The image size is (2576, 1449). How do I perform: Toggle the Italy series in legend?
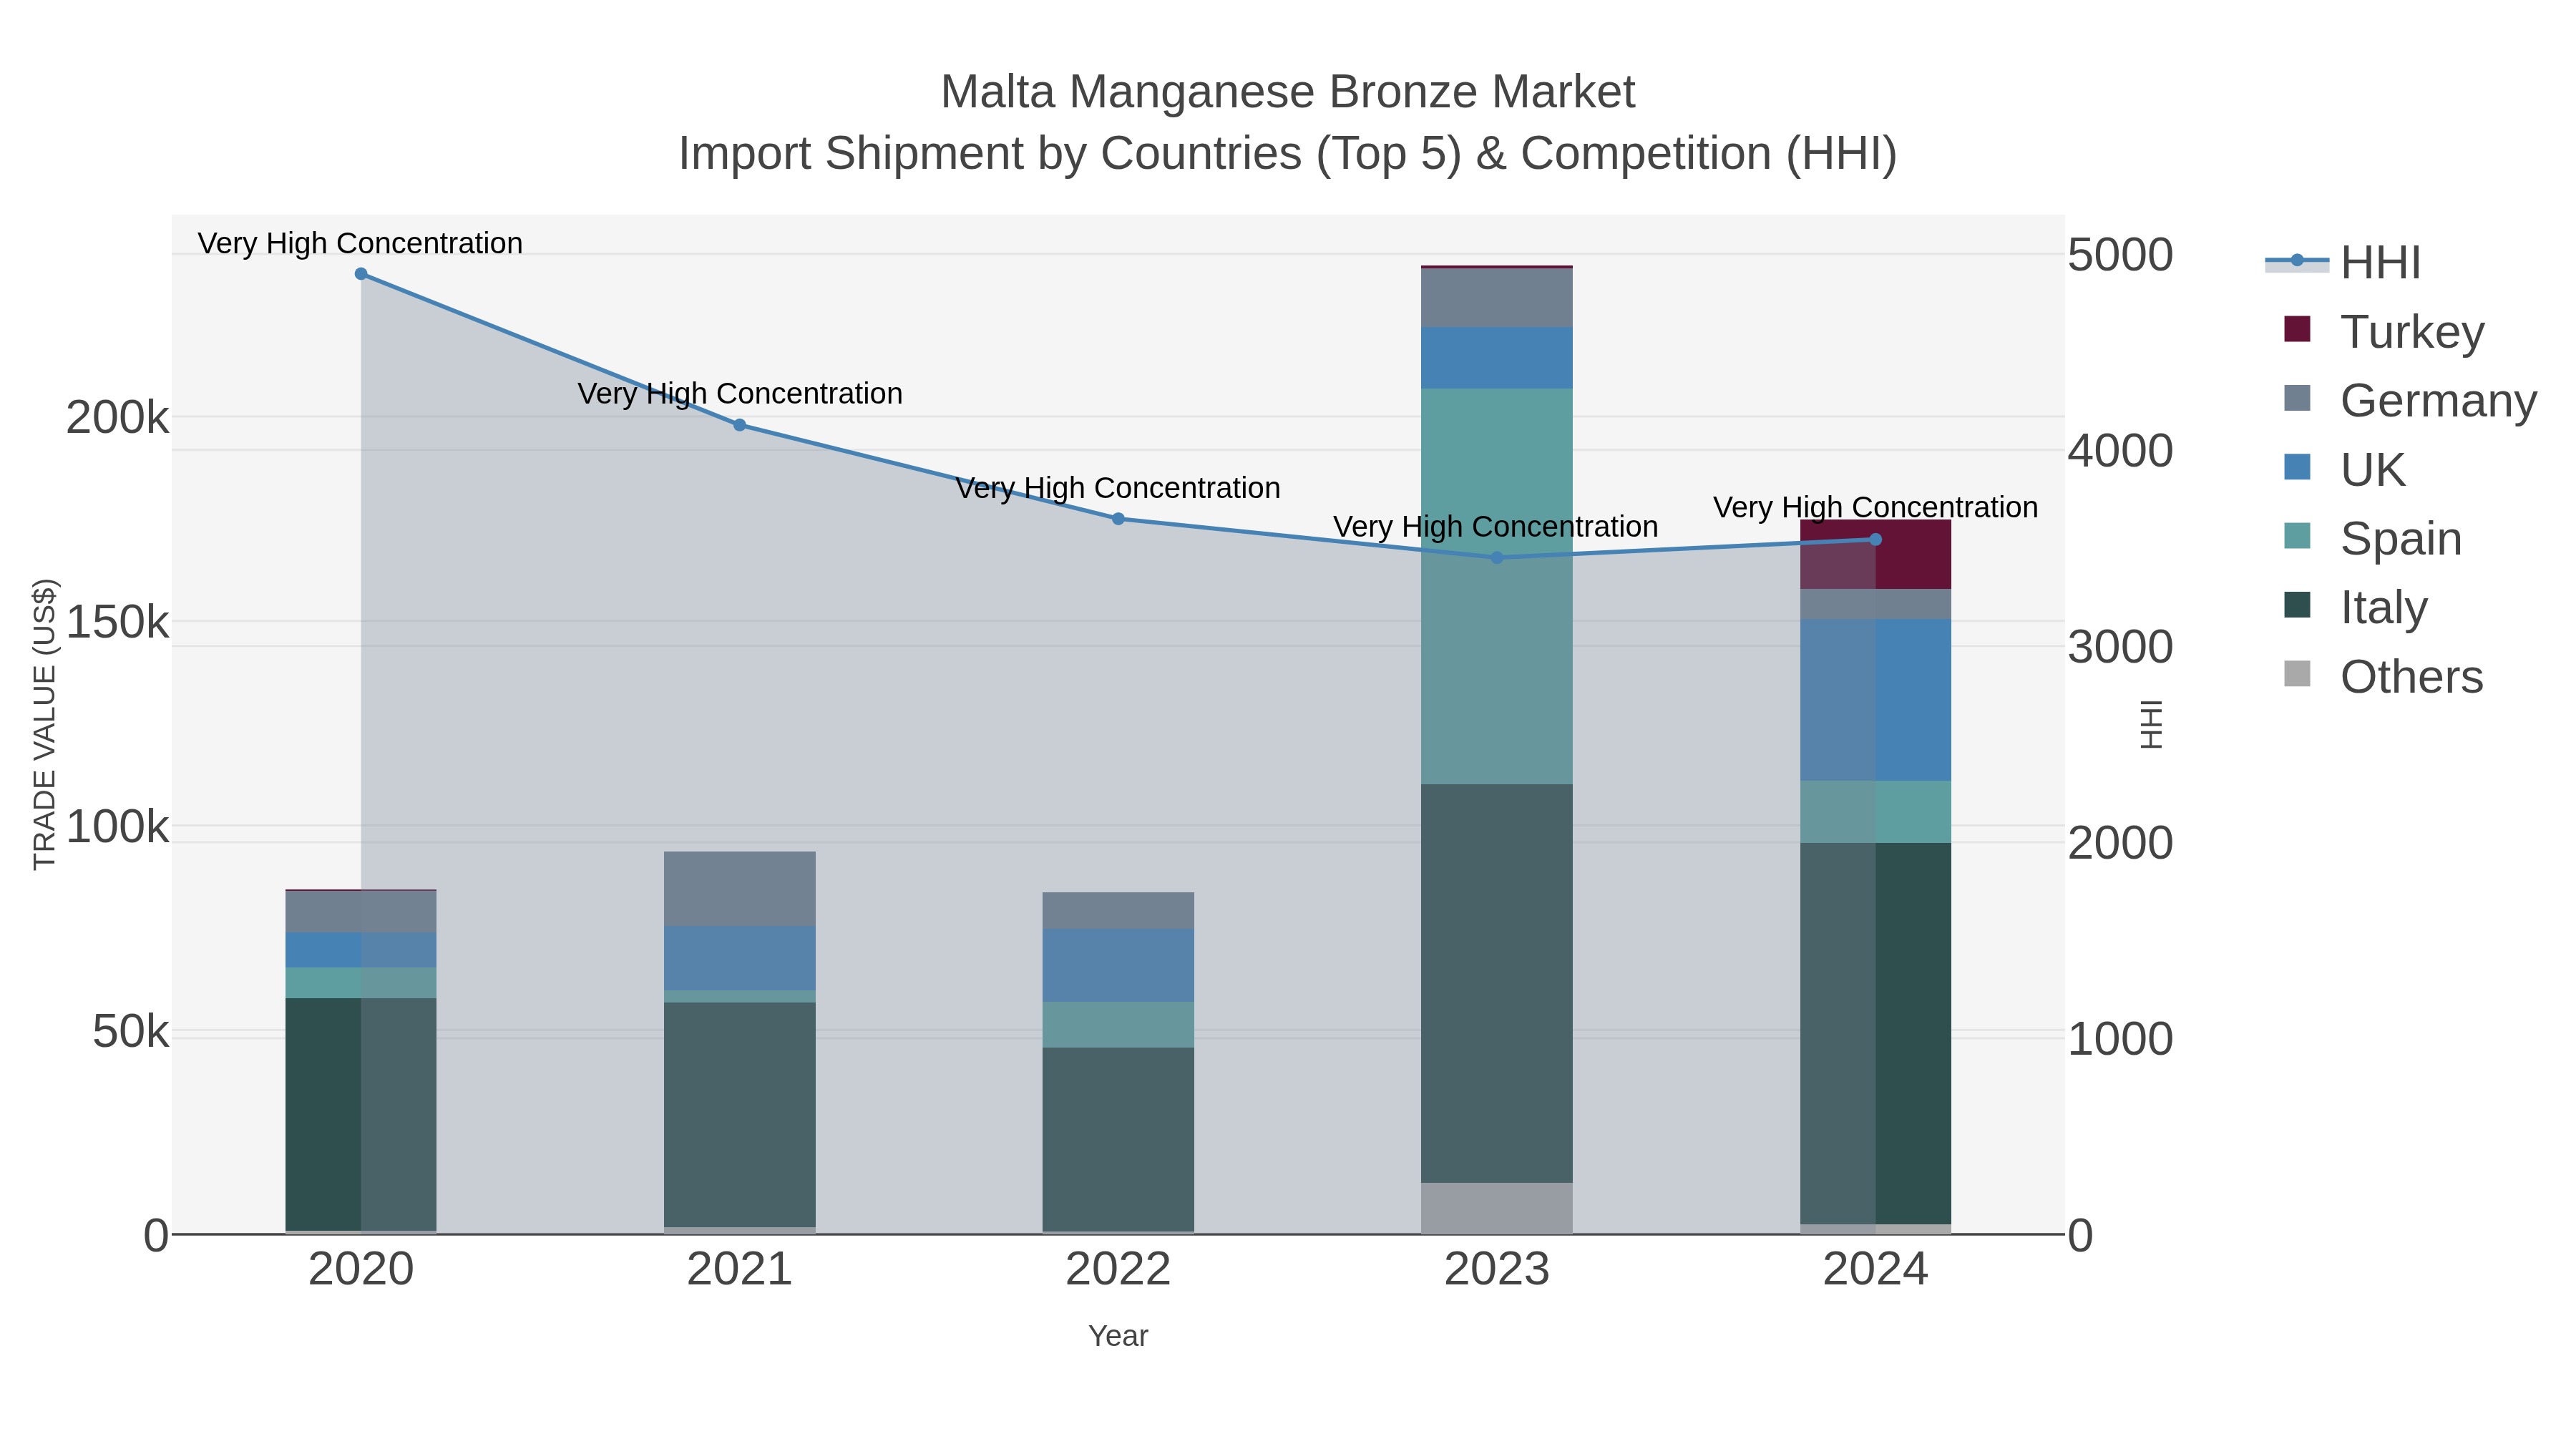click(x=2355, y=607)
